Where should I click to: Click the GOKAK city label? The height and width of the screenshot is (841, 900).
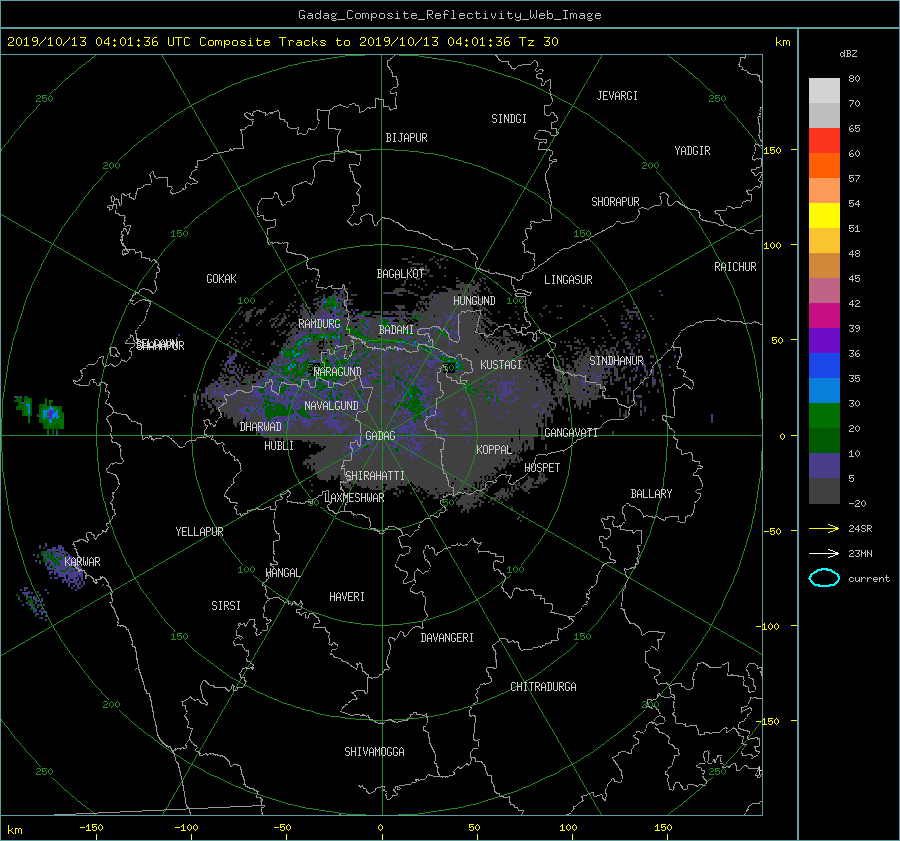pos(221,279)
